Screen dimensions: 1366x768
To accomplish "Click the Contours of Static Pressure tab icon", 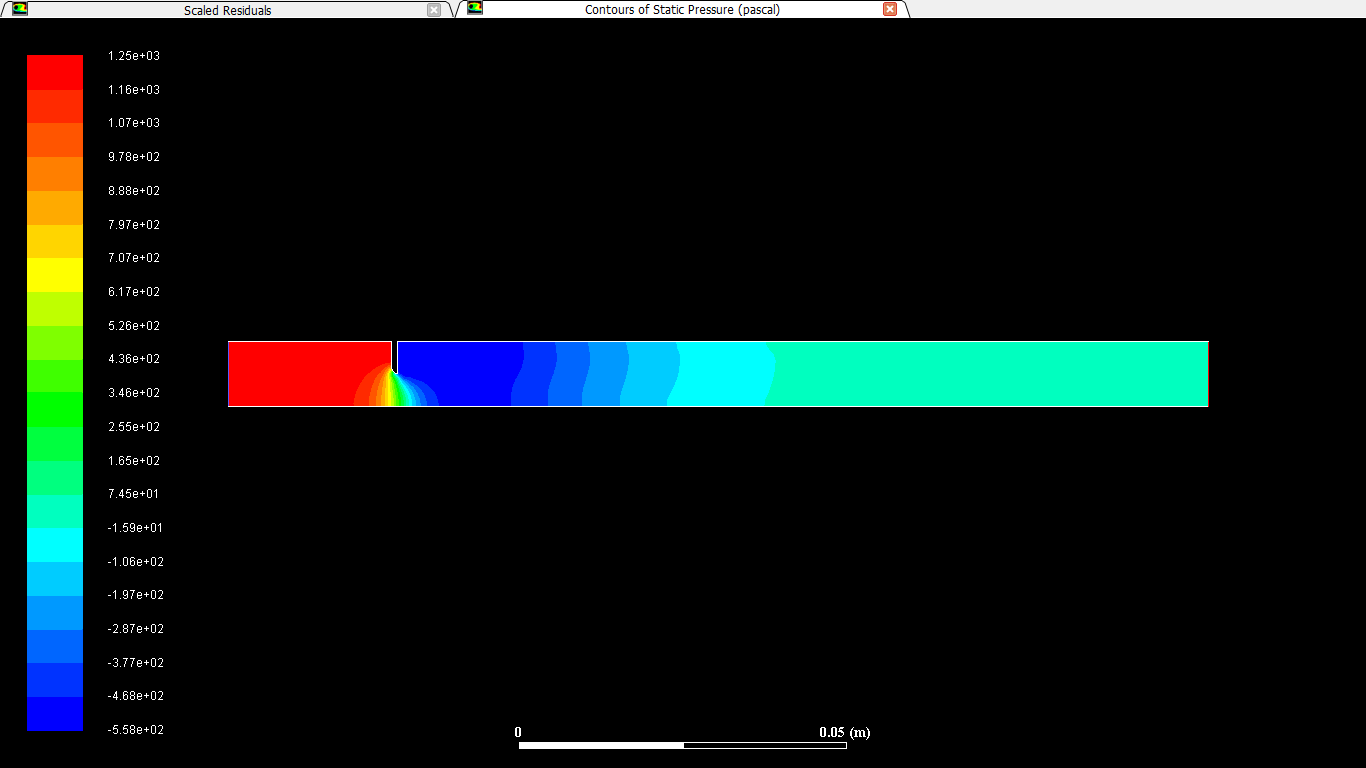I will click(x=475, y=8).
